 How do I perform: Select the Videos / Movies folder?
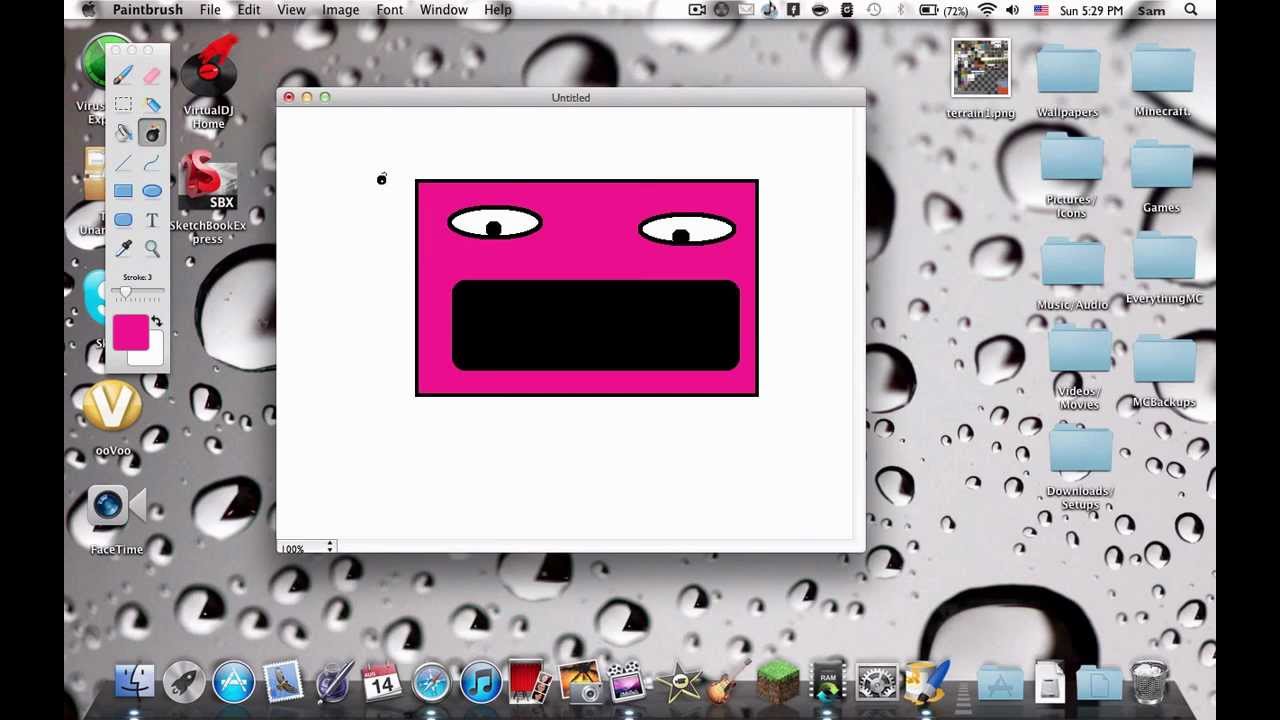[x=1079, y=367]
